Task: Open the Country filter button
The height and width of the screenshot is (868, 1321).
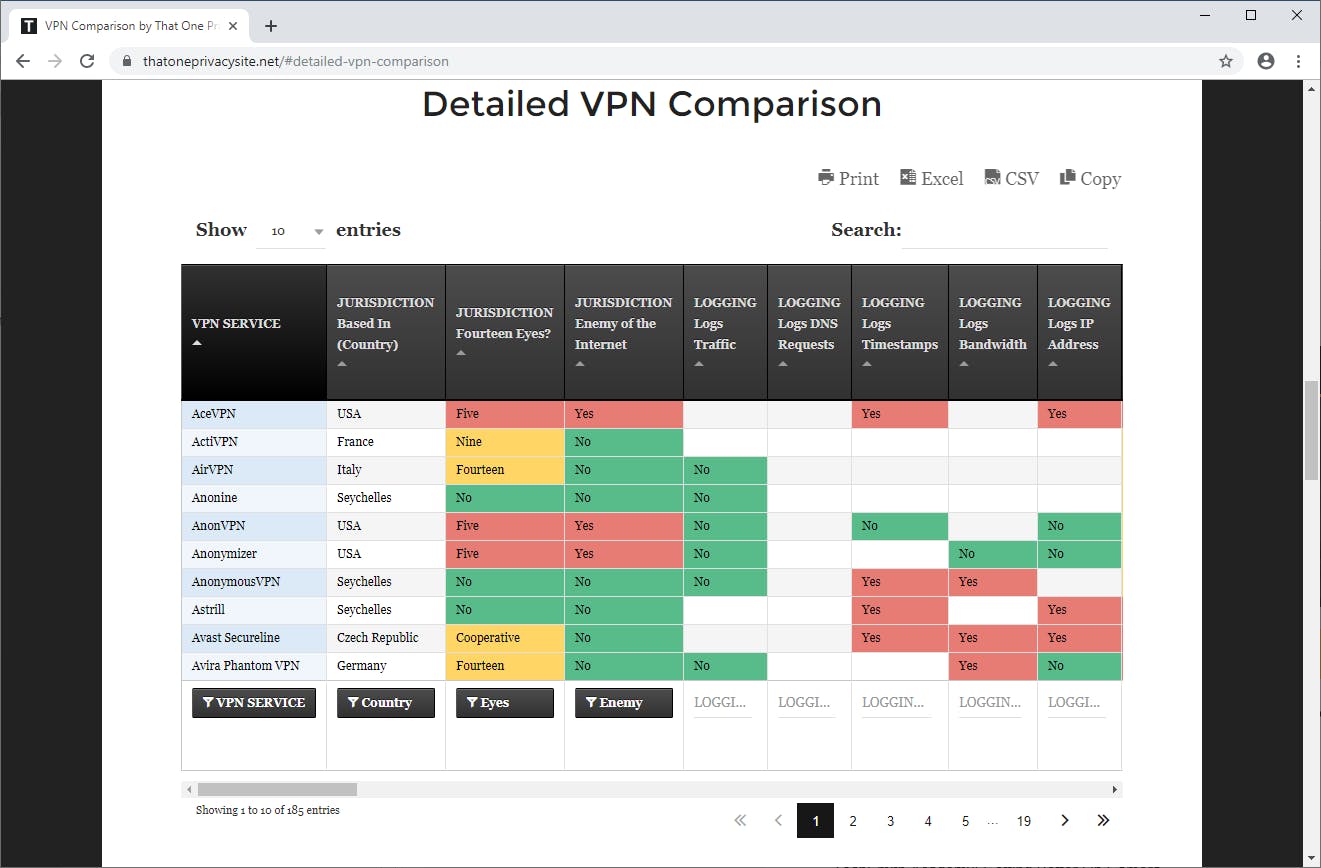Action: (x=386, y=703)
